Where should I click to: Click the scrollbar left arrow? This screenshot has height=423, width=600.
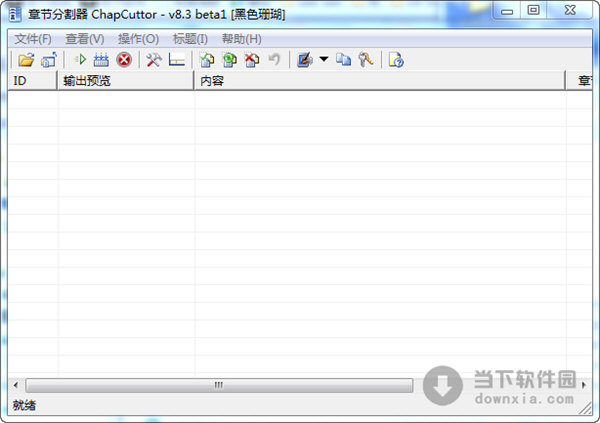tap(16, 385)
